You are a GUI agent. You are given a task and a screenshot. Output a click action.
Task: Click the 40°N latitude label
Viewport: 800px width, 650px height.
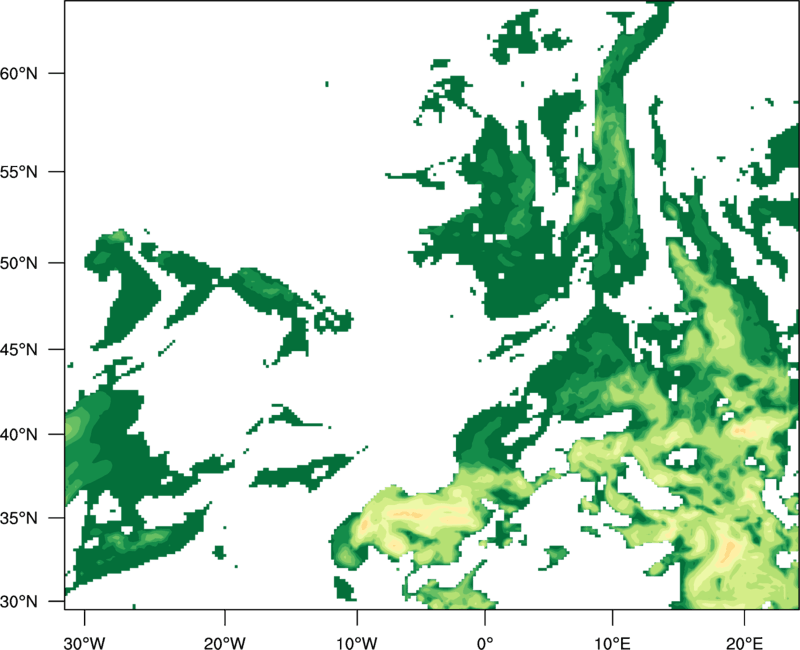click(19, 434)
